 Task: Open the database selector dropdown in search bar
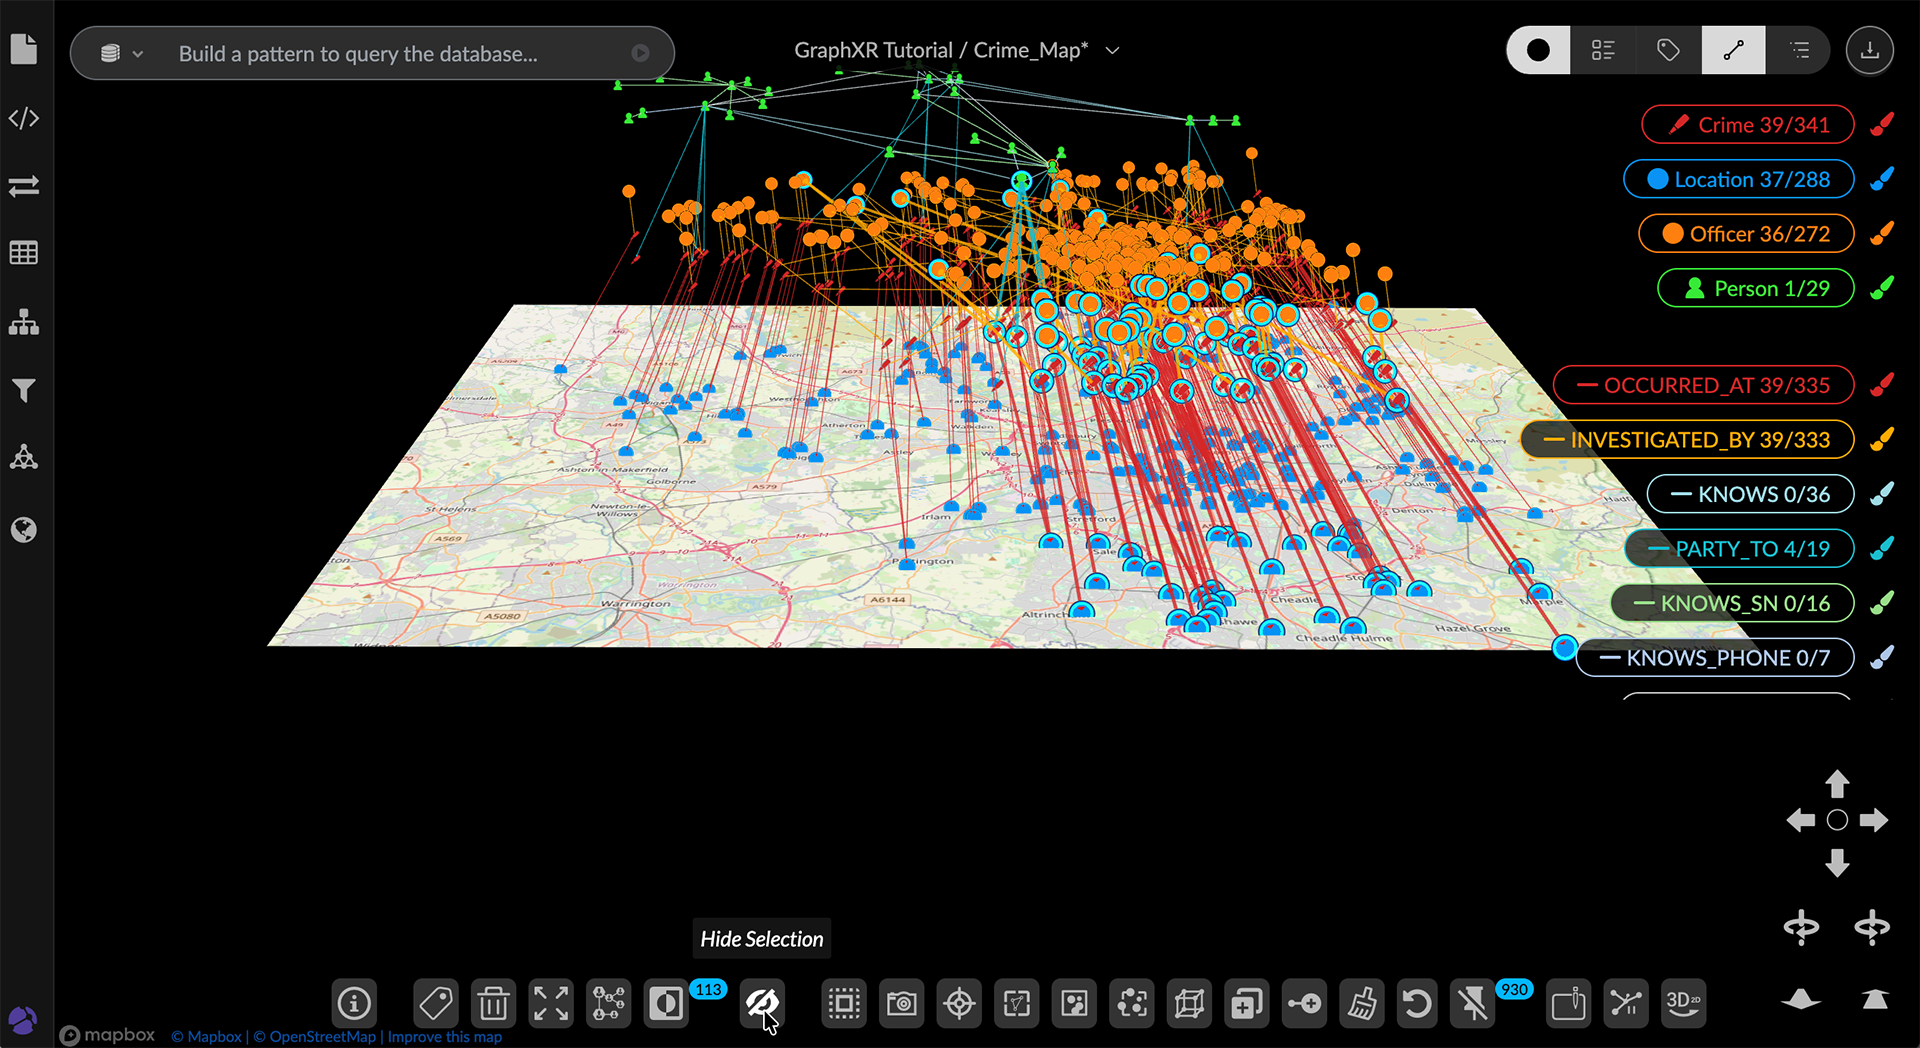(x=122, y=54)
